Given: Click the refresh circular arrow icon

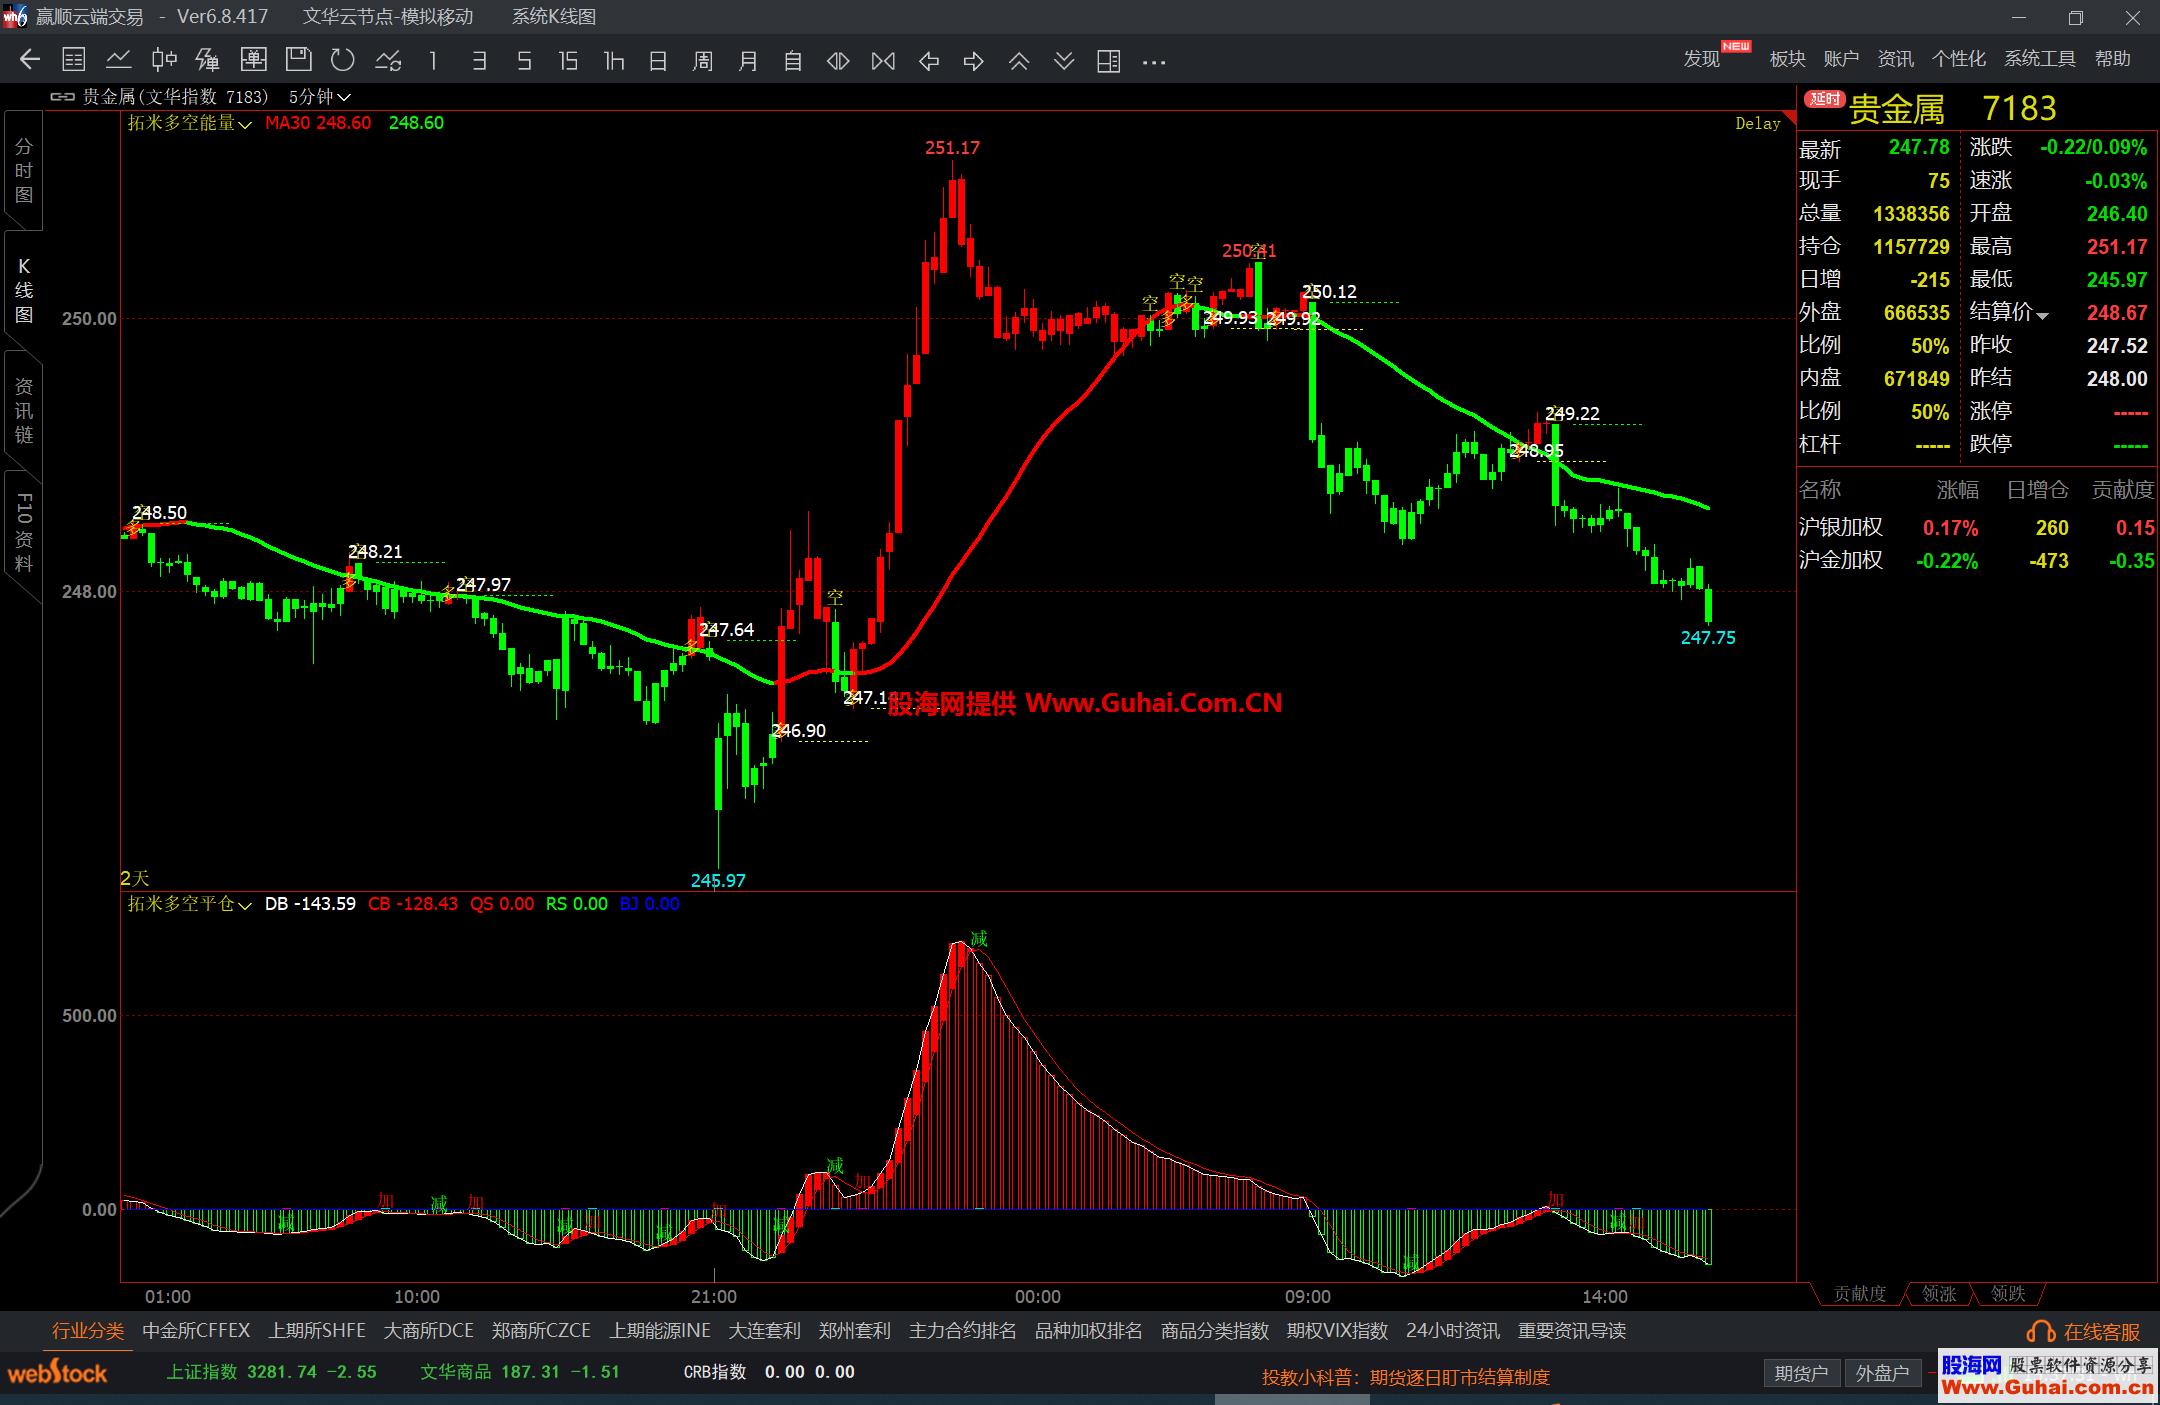Looking at the screenshot, I should [343, 61].
